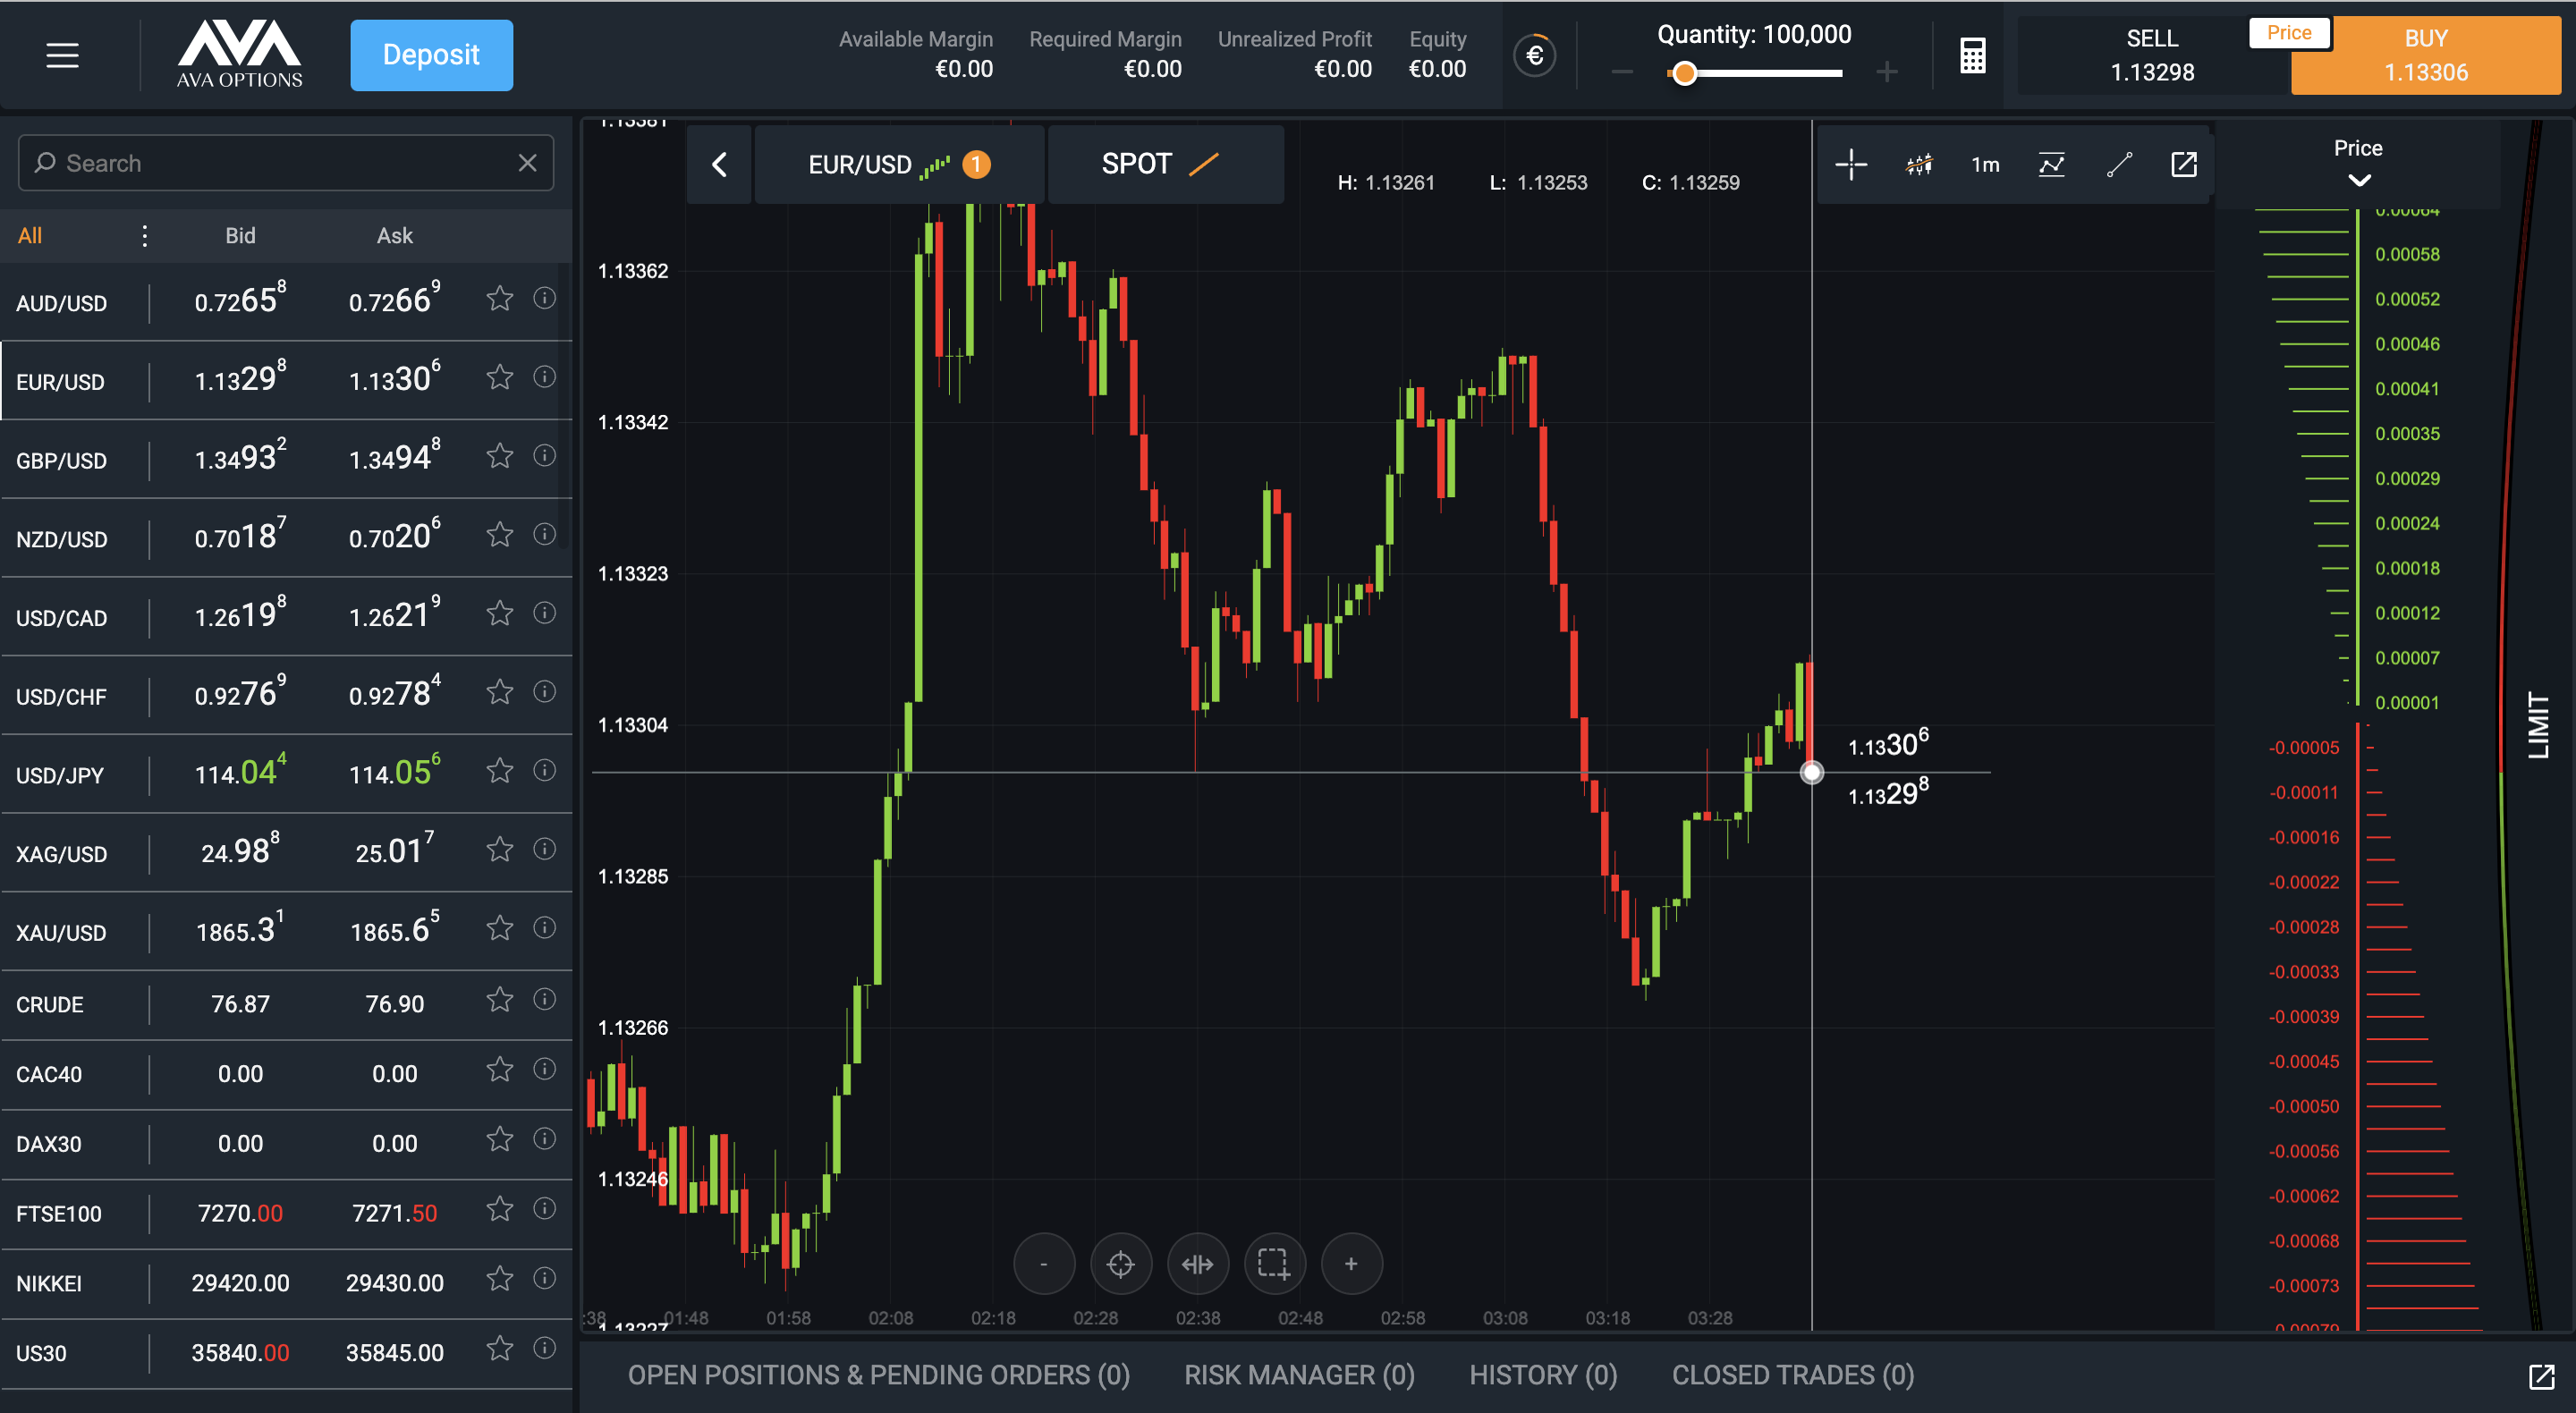Open NZD/USD info icon

tap(544, 534)
